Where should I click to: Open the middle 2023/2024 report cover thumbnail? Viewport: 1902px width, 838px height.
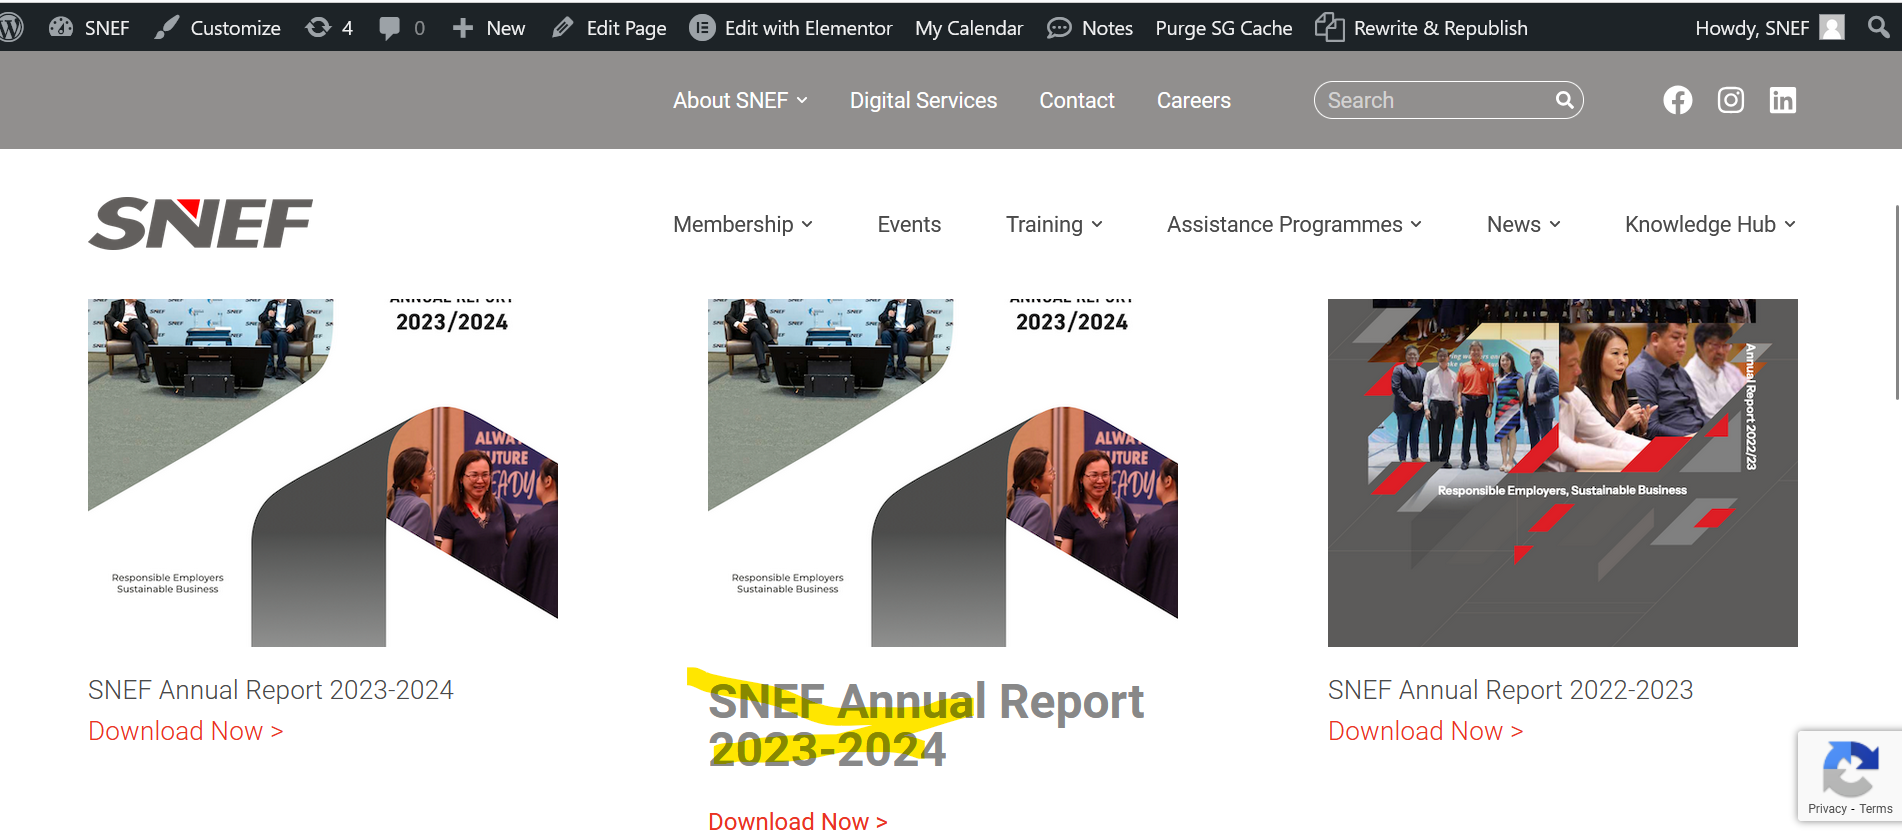pyautogui.click(x=943, y=472)
